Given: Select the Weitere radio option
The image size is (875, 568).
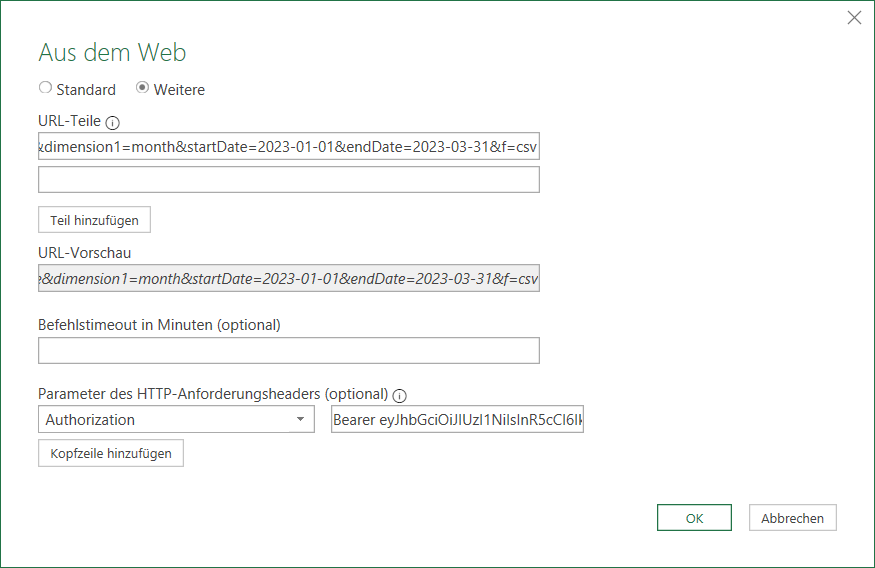Looking at the screenshot, I should point(142,88).
